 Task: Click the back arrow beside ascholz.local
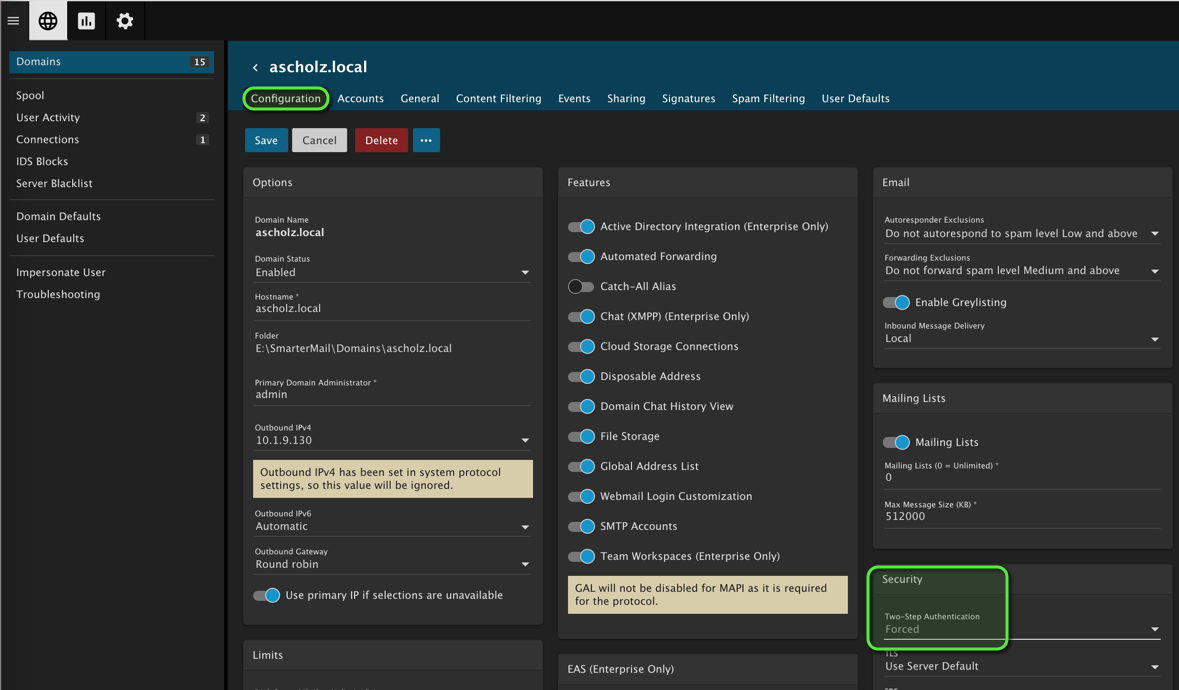[x=255, y=68]
